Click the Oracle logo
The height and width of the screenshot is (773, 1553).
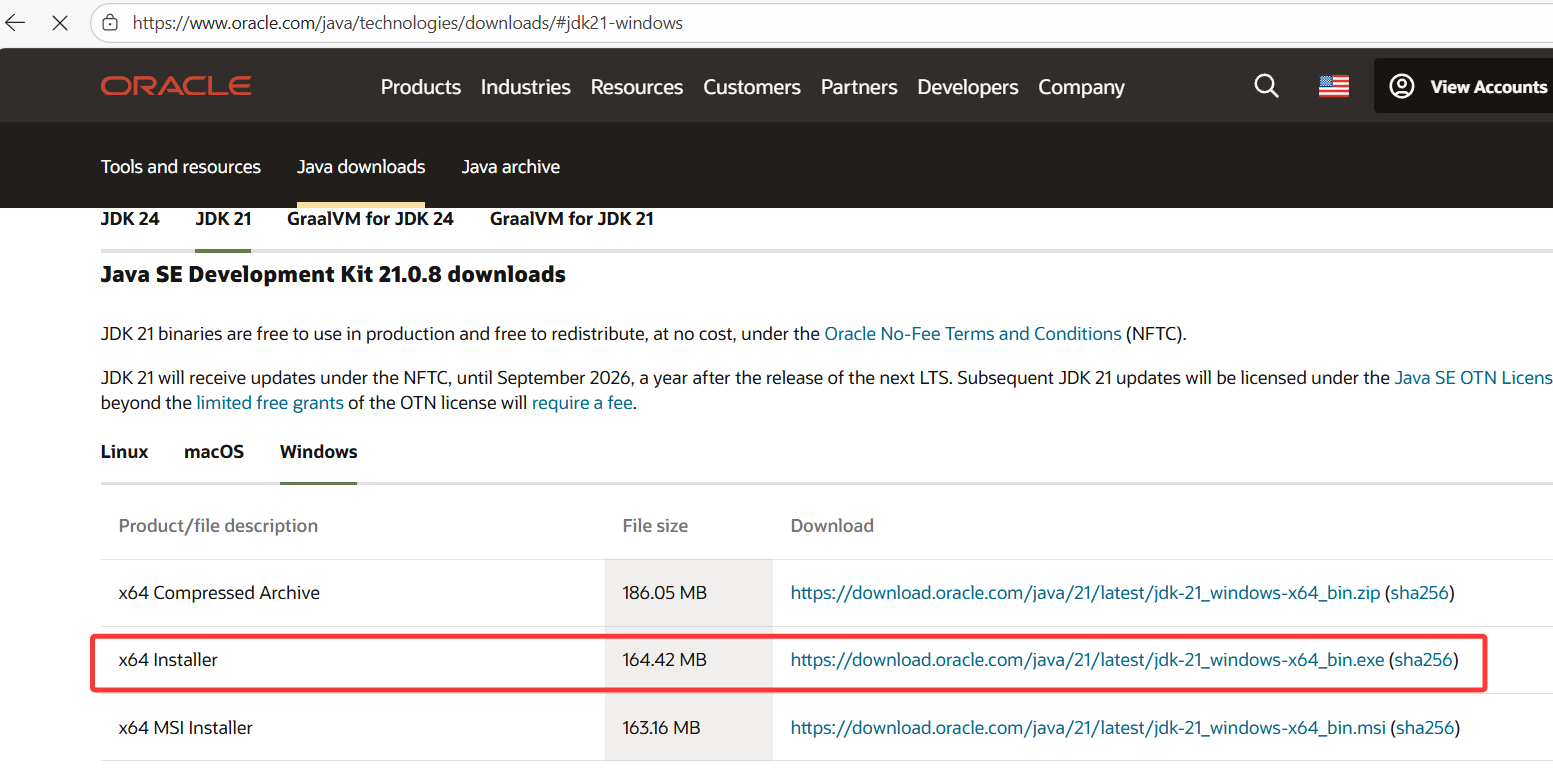pos(176,86)
